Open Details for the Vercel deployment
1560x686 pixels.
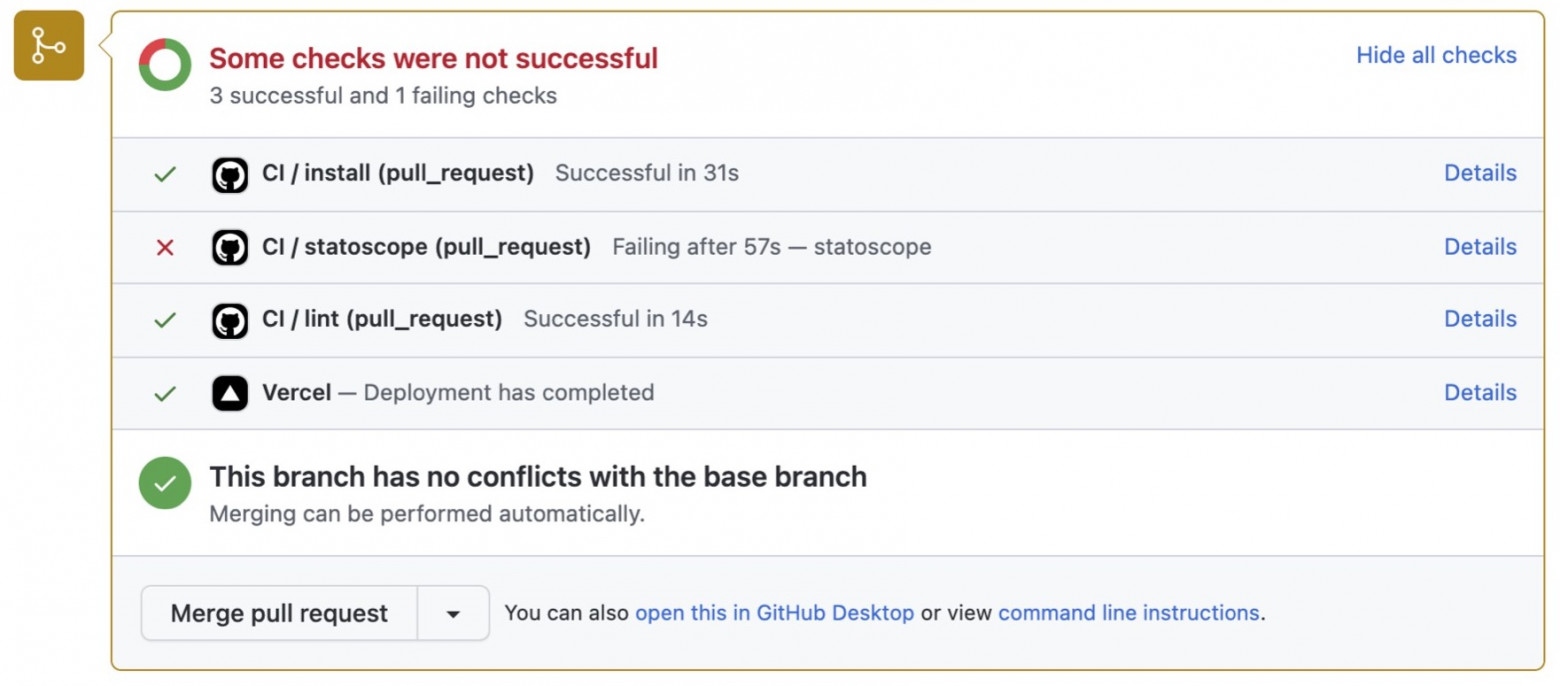click(x=1480, y=392)
